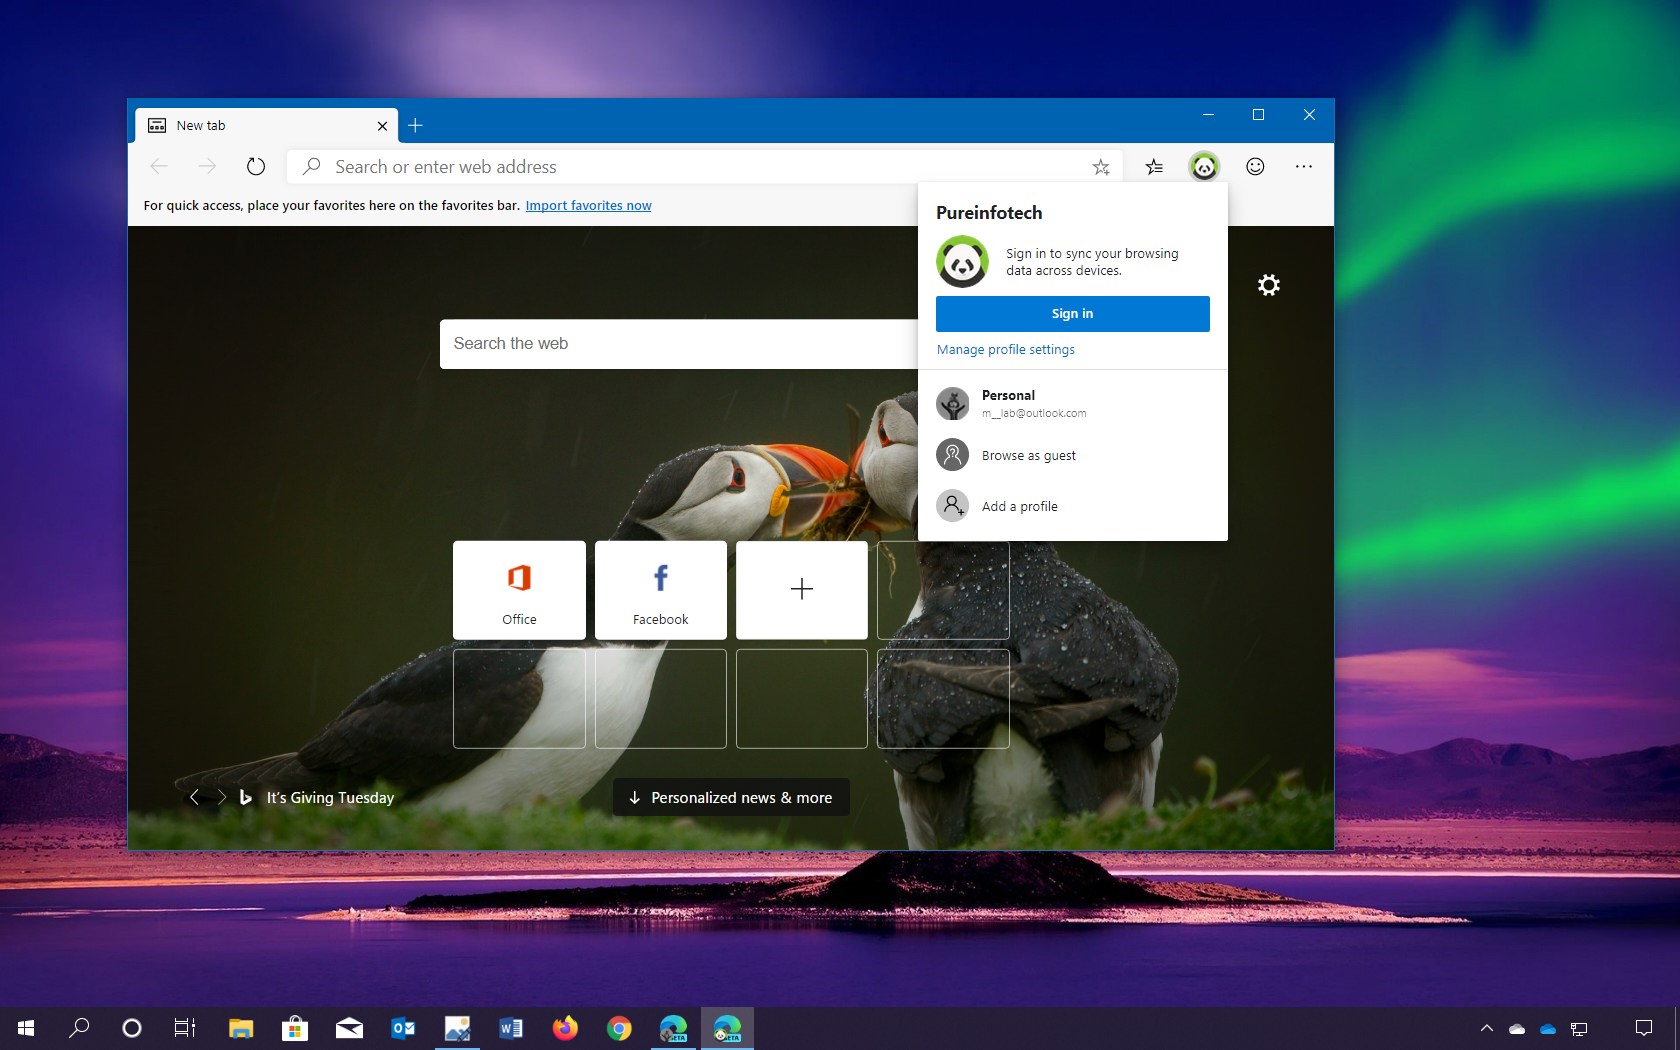Click the large panda avatar in the flyout
The height and width of the screenshot is (1050, 1680).
point(962,262)
